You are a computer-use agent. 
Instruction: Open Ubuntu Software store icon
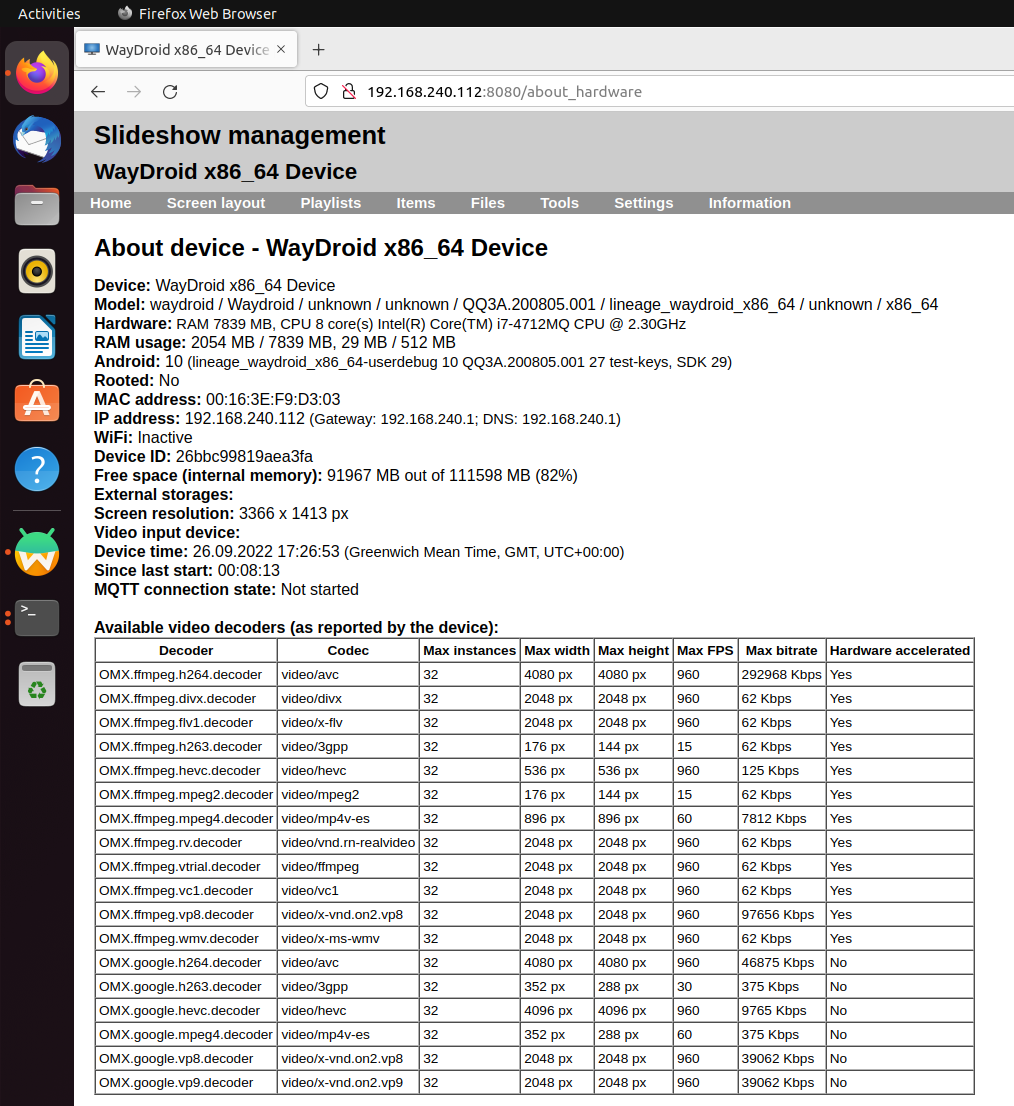click(x=37, y=403)
